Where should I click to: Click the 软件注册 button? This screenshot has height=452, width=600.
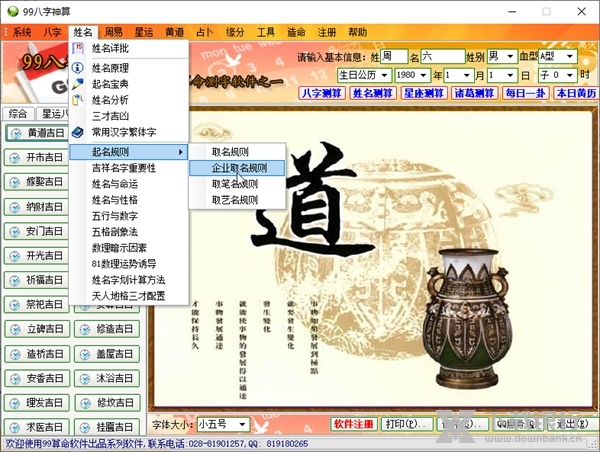(x=354, y=424)
